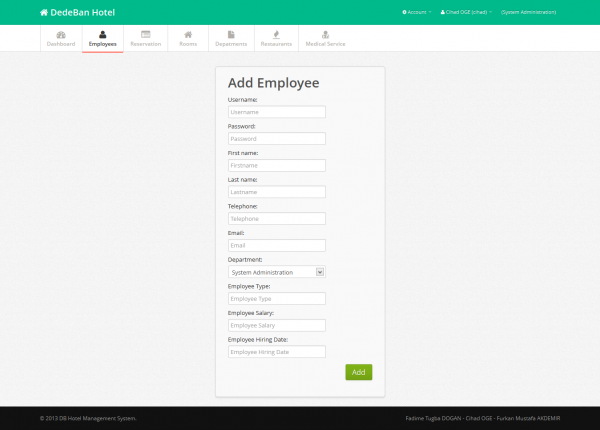
Task: Click the user icon beside Cihad OGE
Action: click(x=443, y=12)
